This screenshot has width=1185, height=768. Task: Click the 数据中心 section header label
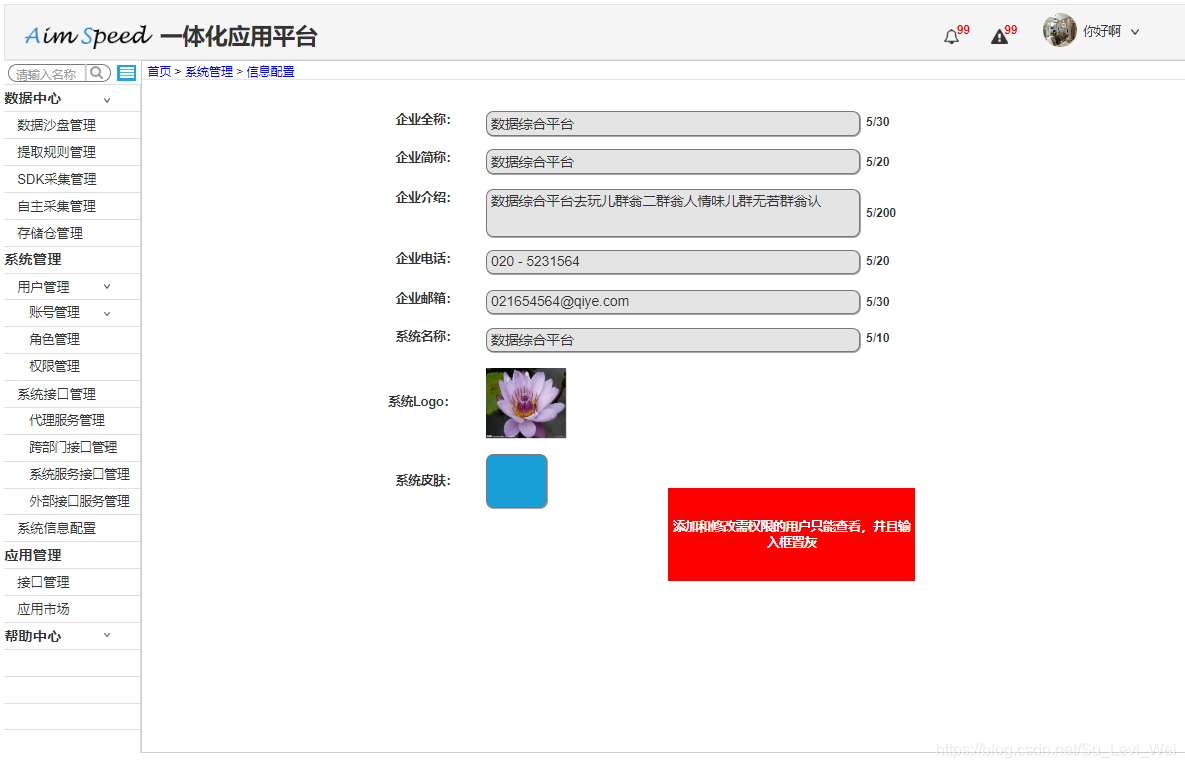32,98
